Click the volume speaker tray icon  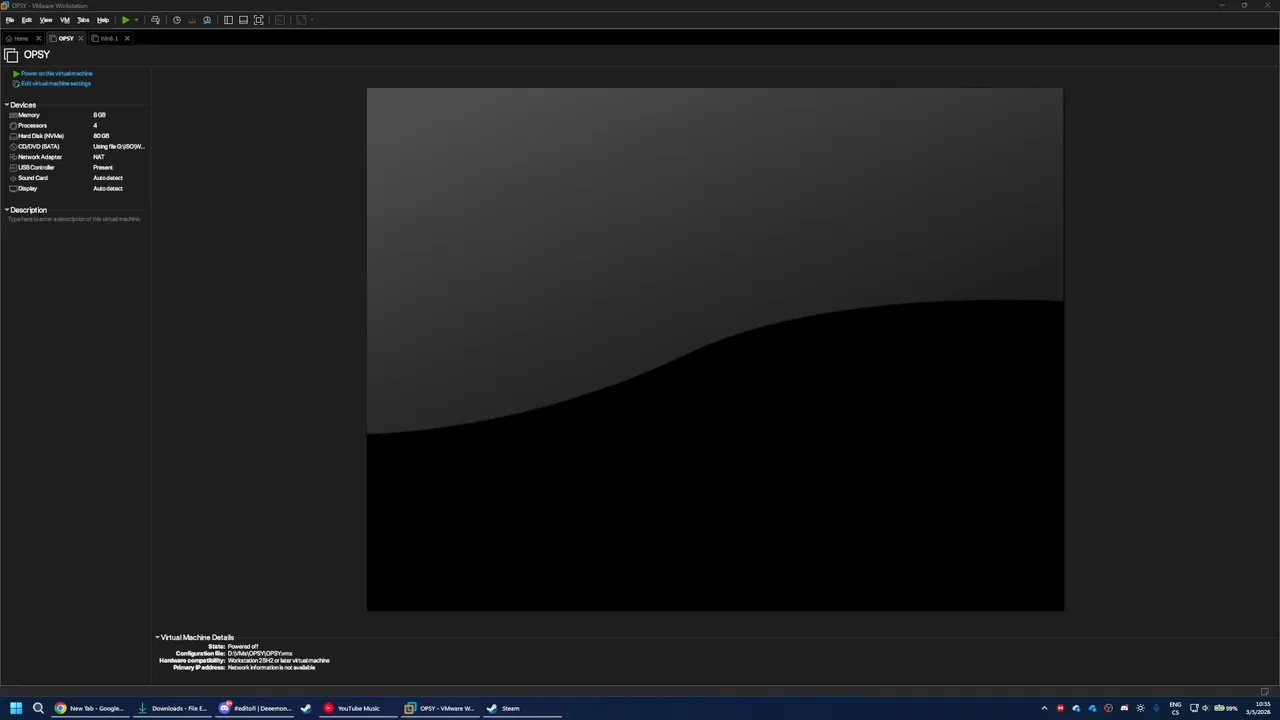pos(1205,708)
